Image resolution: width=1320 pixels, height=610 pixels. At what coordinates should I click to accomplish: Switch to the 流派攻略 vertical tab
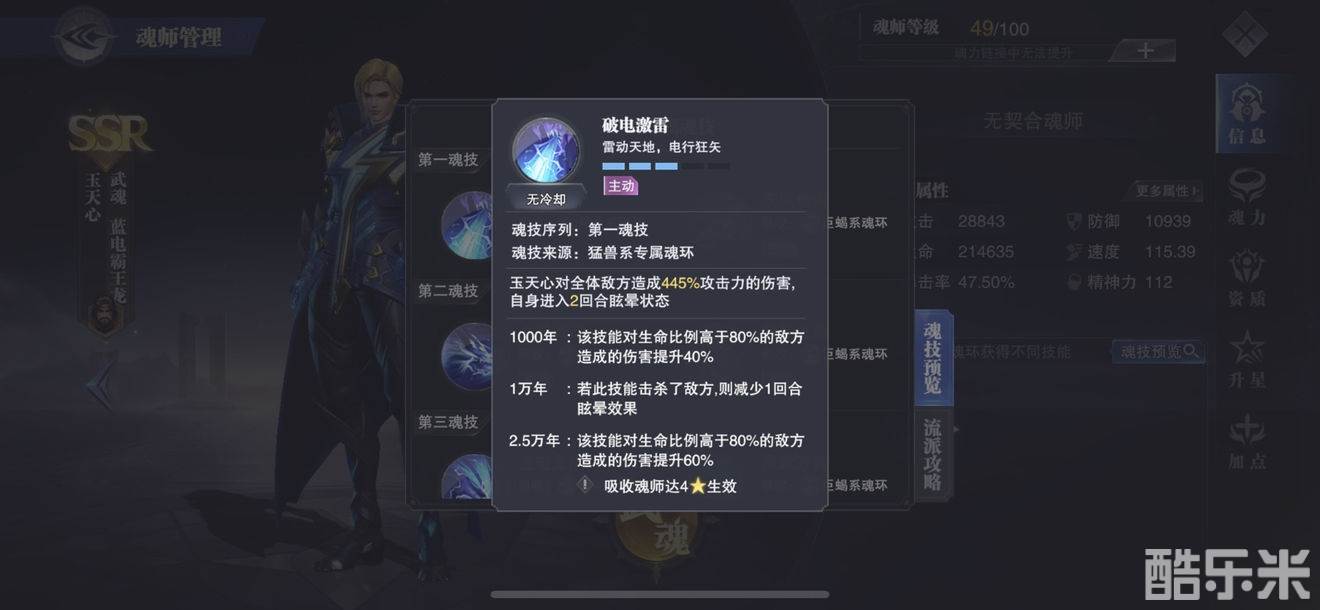933,454
